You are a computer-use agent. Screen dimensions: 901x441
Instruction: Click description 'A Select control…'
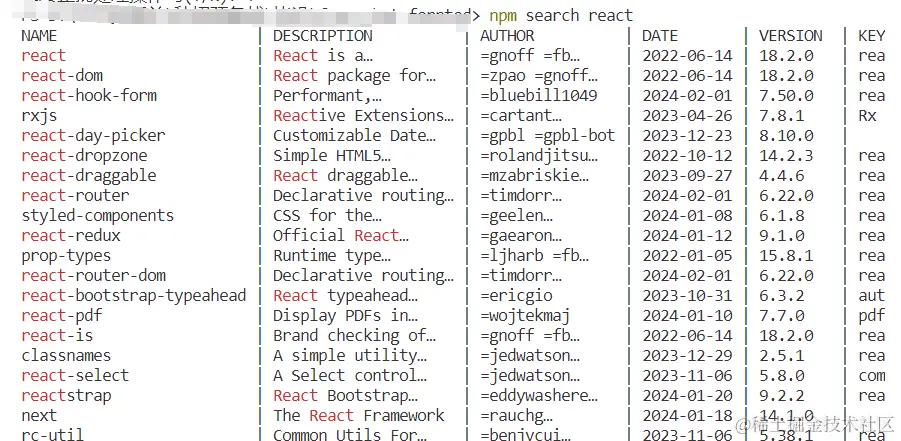pyautogui.click(x=350, y=375)
